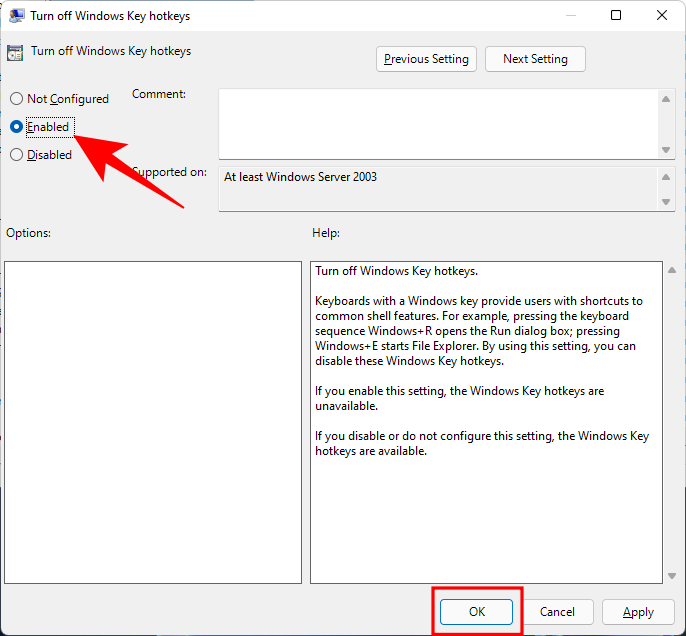Close the dialog with the X button
Screen dimensions: 686x636
662,16
